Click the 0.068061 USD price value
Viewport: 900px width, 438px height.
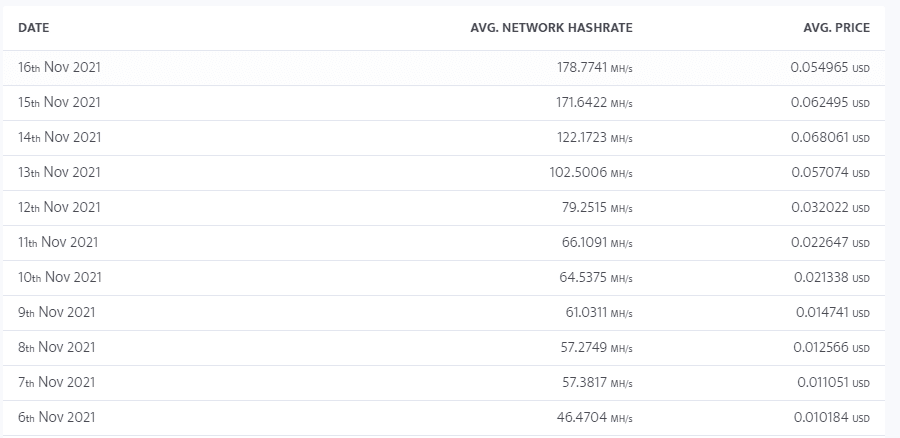click(x=831, y=138)
